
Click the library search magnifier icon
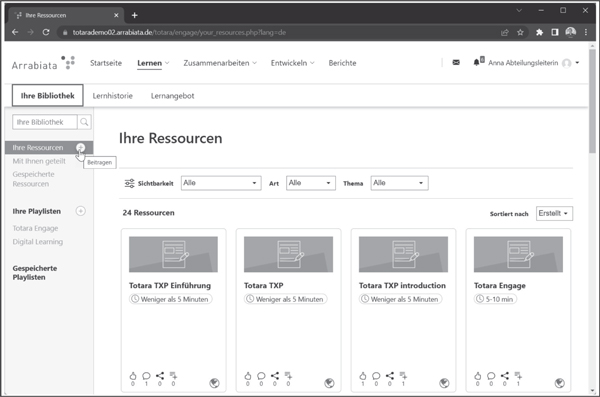point(84,122)
